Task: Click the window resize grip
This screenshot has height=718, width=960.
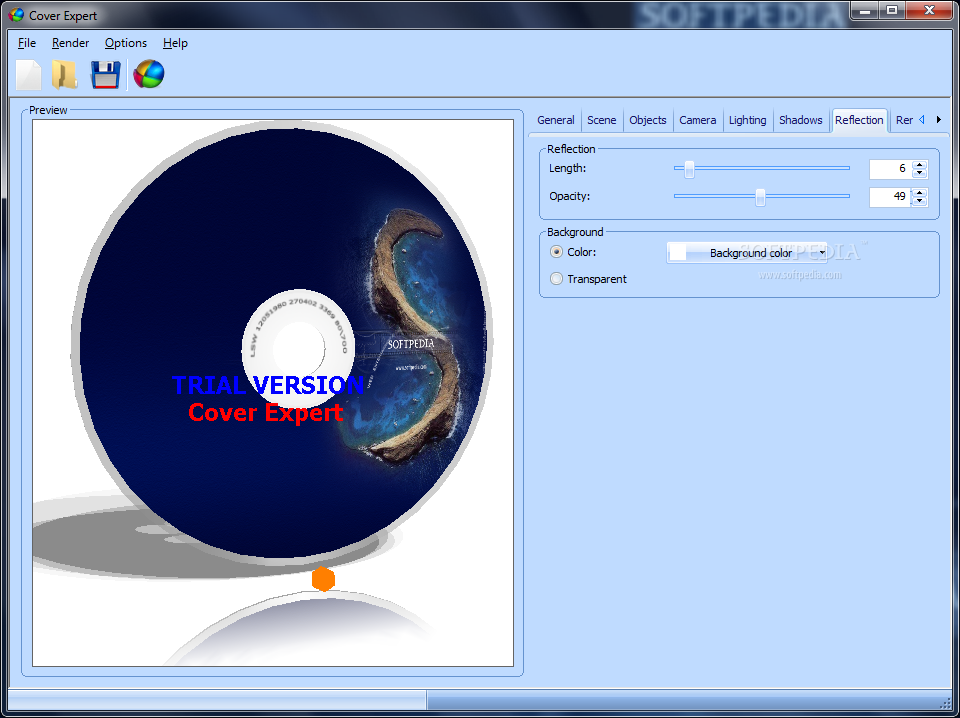Action: pyautogui.click(x=946, y=703)
